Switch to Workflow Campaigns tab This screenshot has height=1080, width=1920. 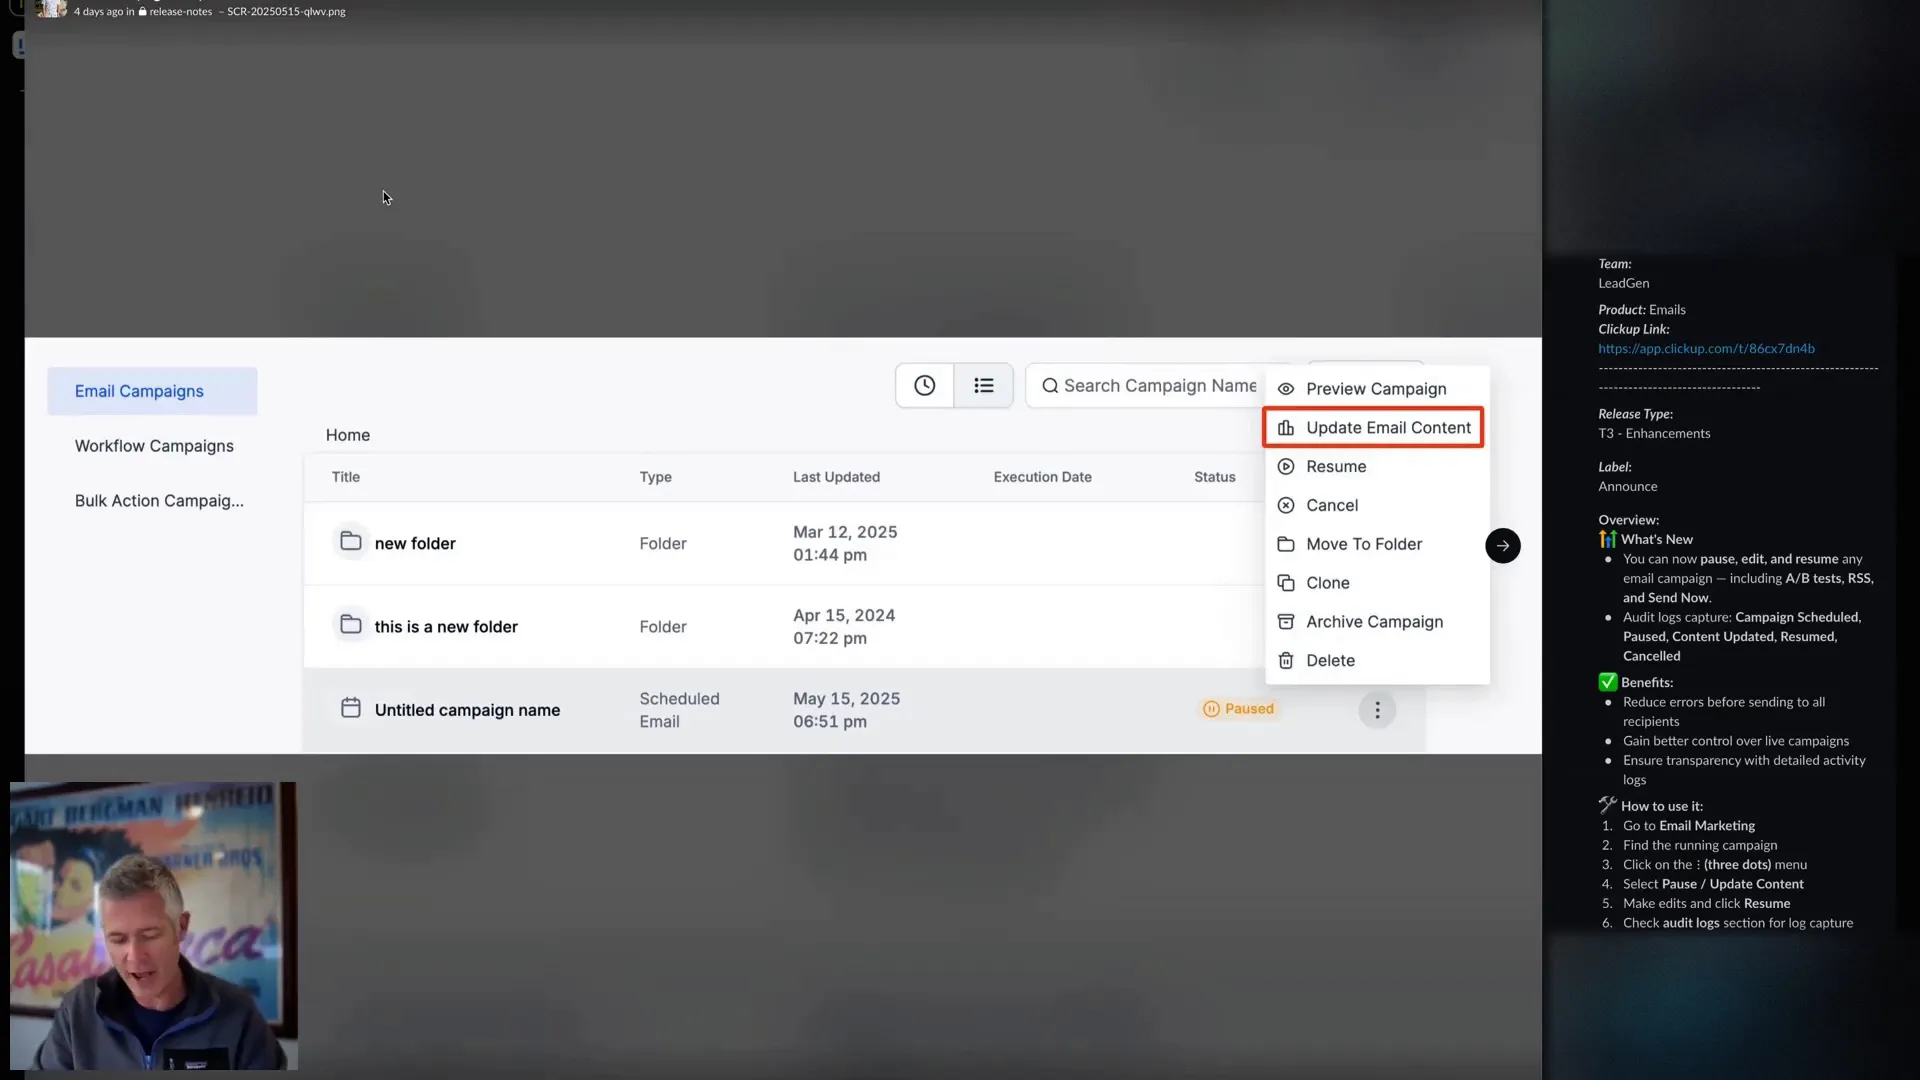[154, 446]
